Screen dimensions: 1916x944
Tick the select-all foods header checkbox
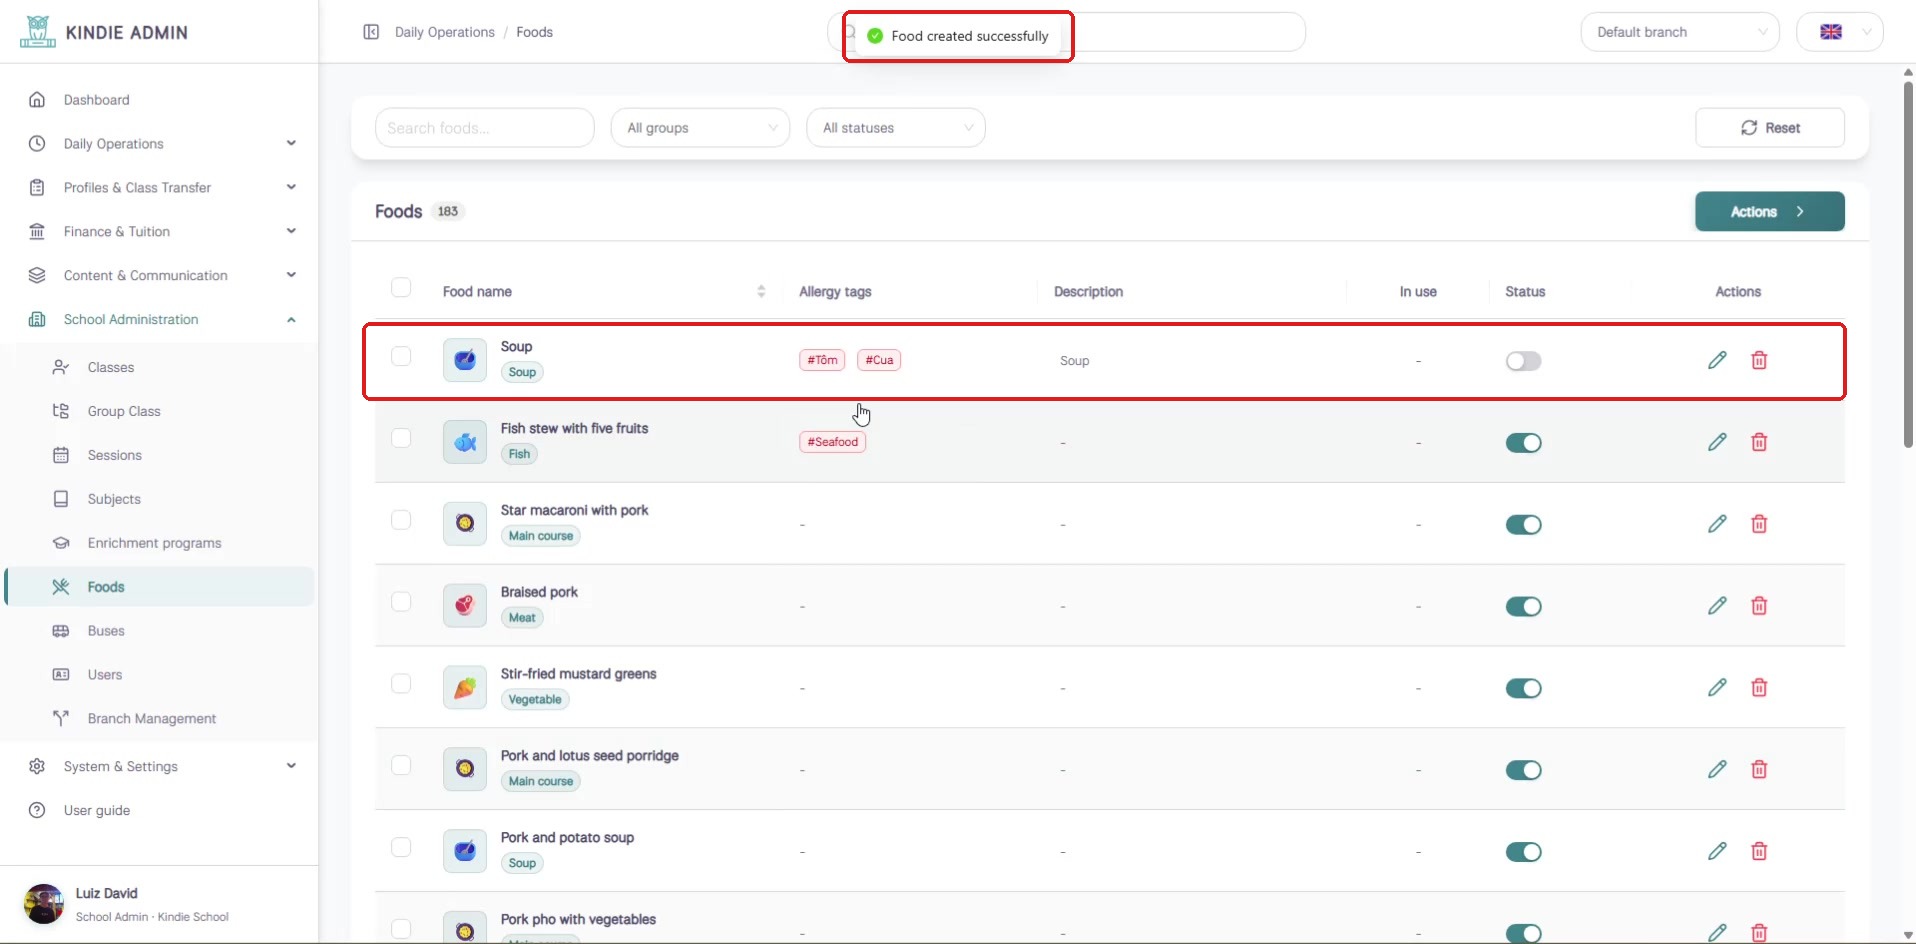pos(401,288)
